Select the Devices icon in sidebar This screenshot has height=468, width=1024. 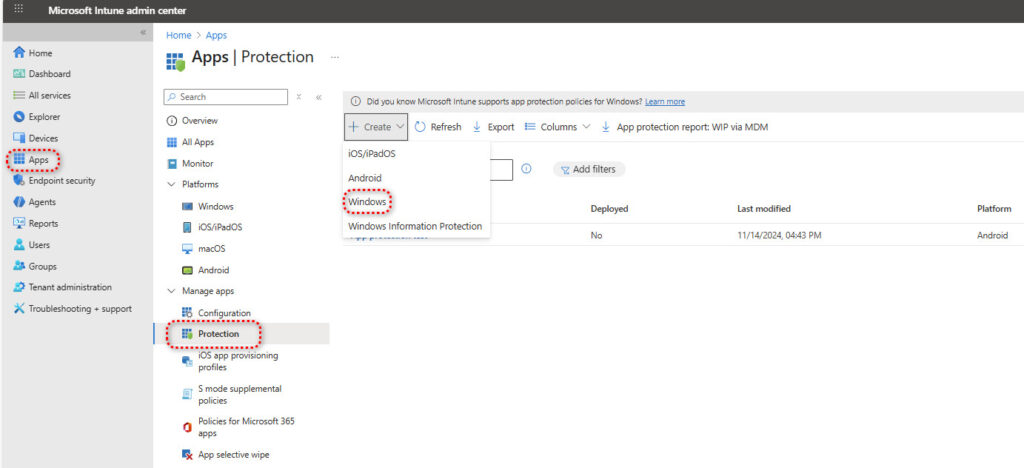pyautogui.click(x=19, y=138)
